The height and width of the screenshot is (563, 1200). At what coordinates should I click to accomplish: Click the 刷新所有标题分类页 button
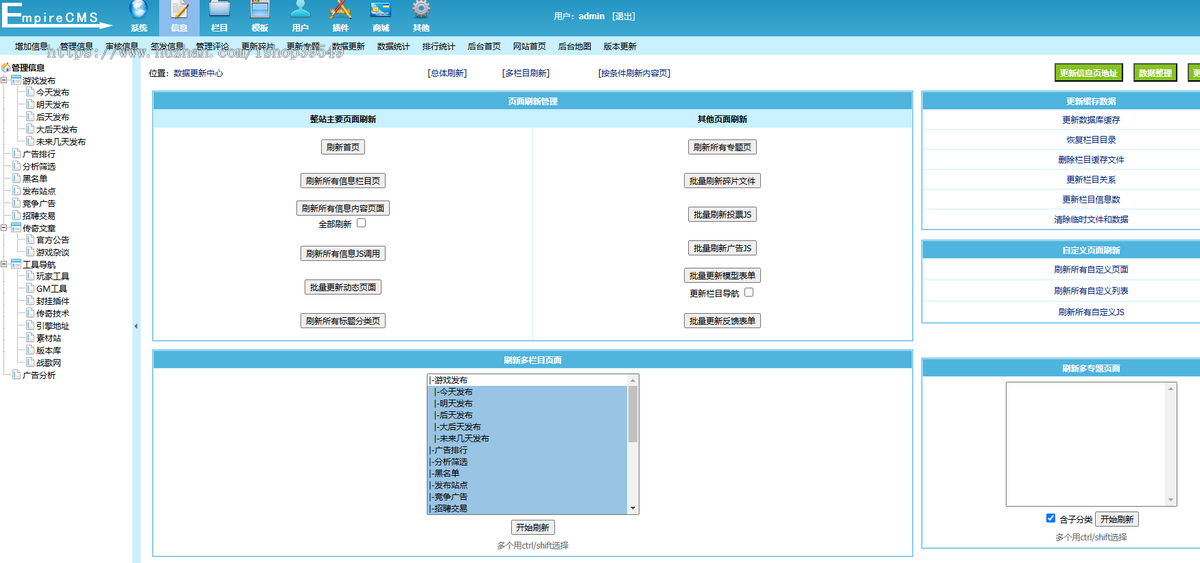343,321
